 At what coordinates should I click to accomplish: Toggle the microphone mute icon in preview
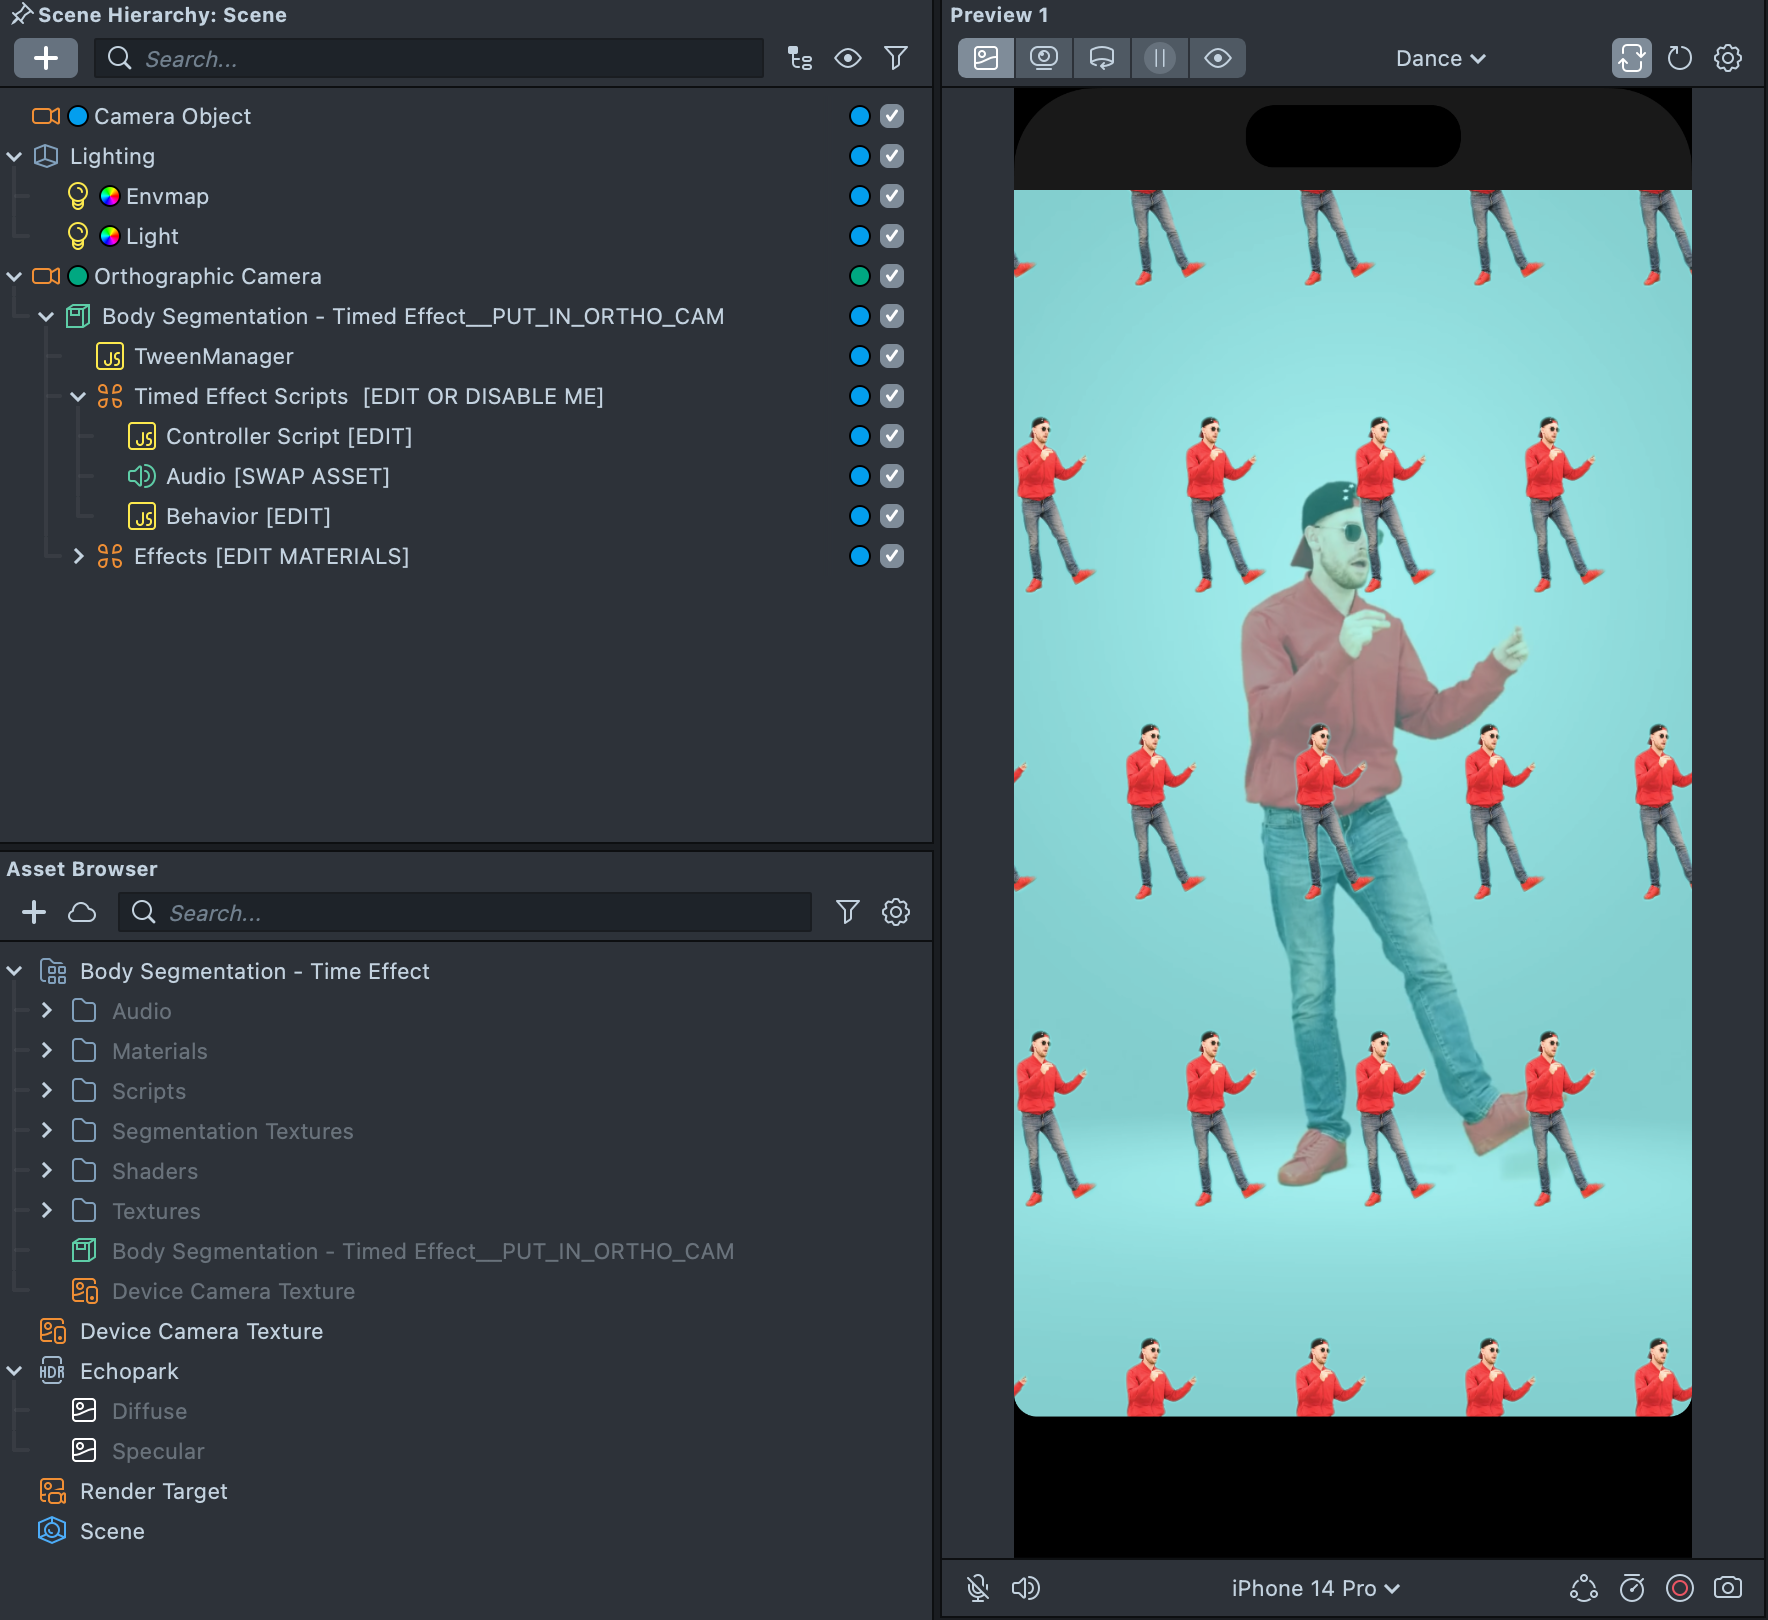tap(978, 1588)
